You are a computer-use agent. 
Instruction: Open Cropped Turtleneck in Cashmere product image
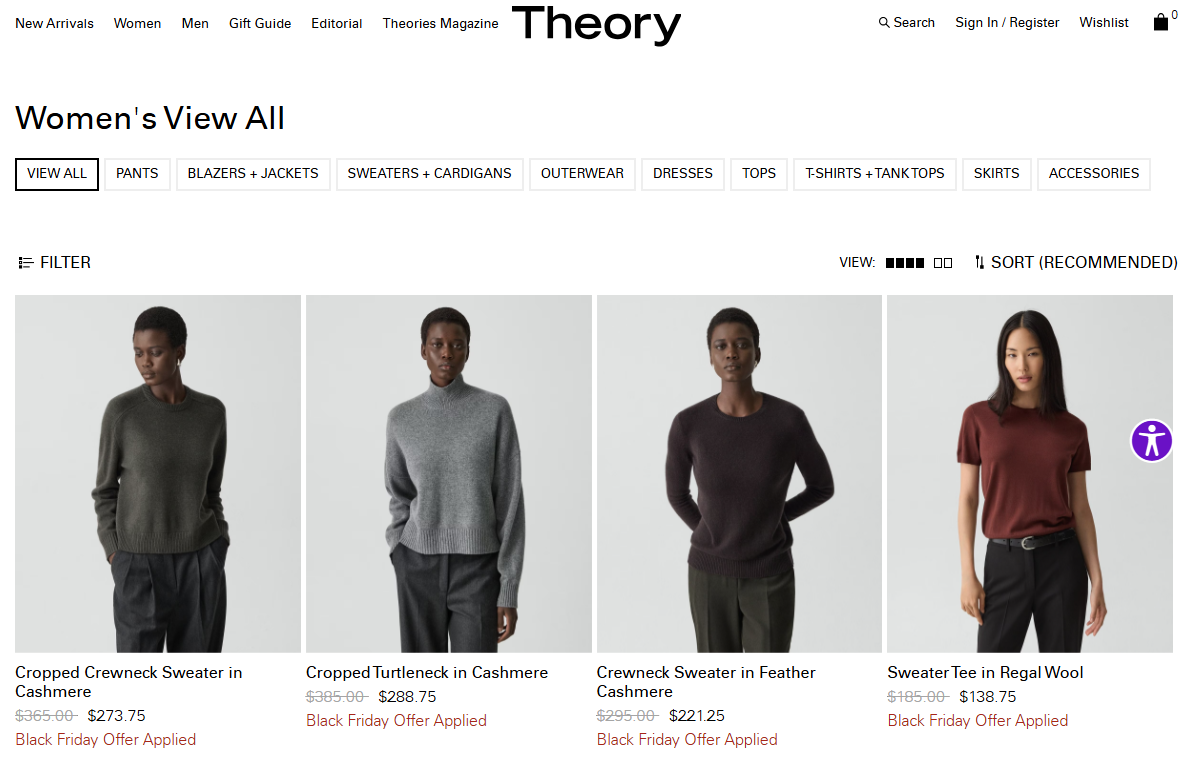(449, 474)
